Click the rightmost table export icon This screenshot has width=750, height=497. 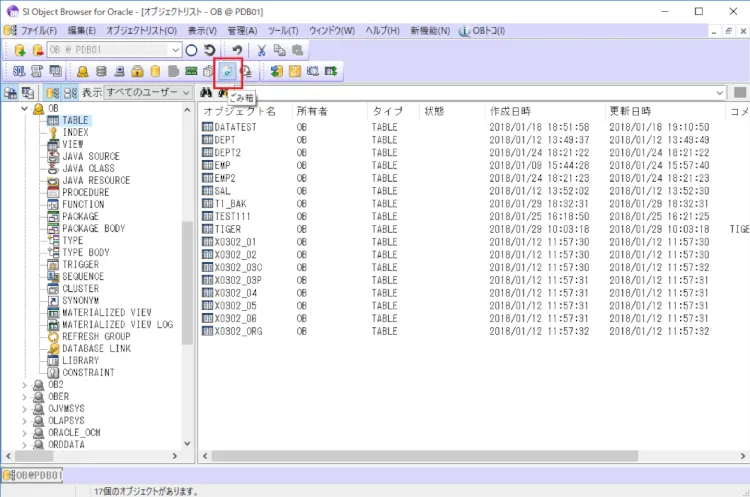pyautogui.click(x=331, y=71)
